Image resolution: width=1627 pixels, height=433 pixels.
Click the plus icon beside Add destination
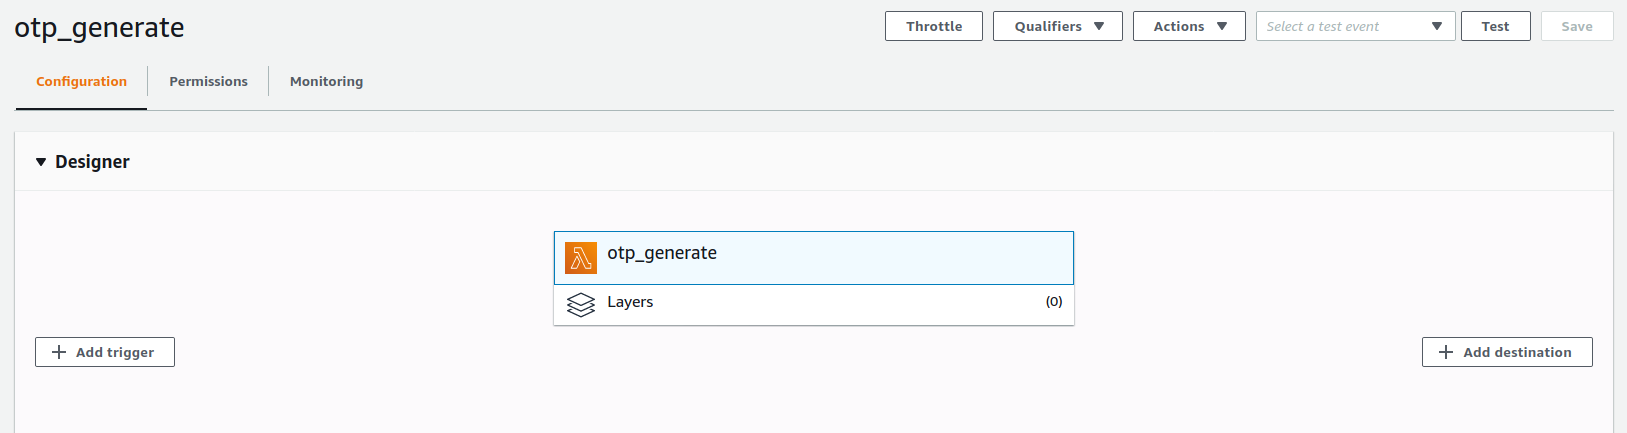1446,352
